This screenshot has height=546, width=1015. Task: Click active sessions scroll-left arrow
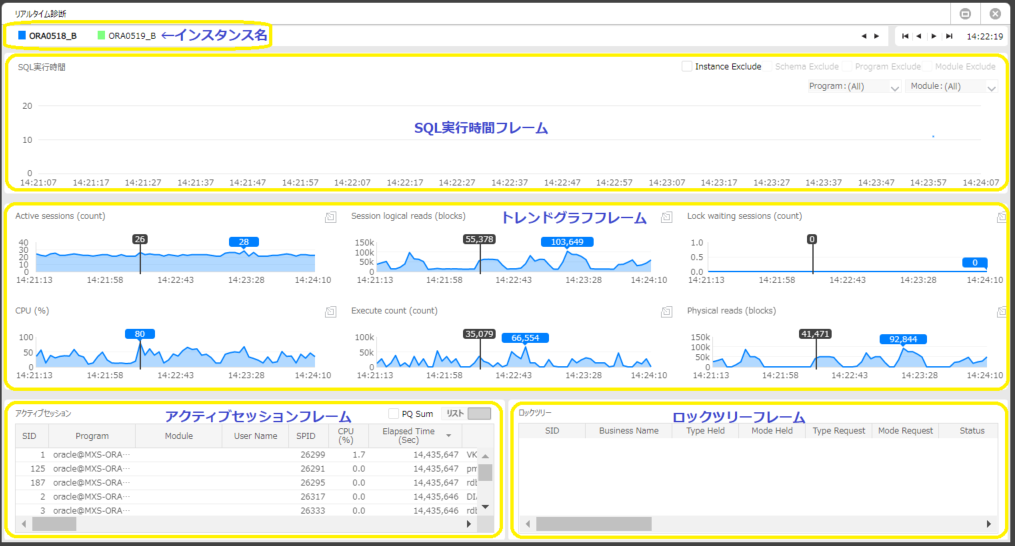click(x=24, y=524)
